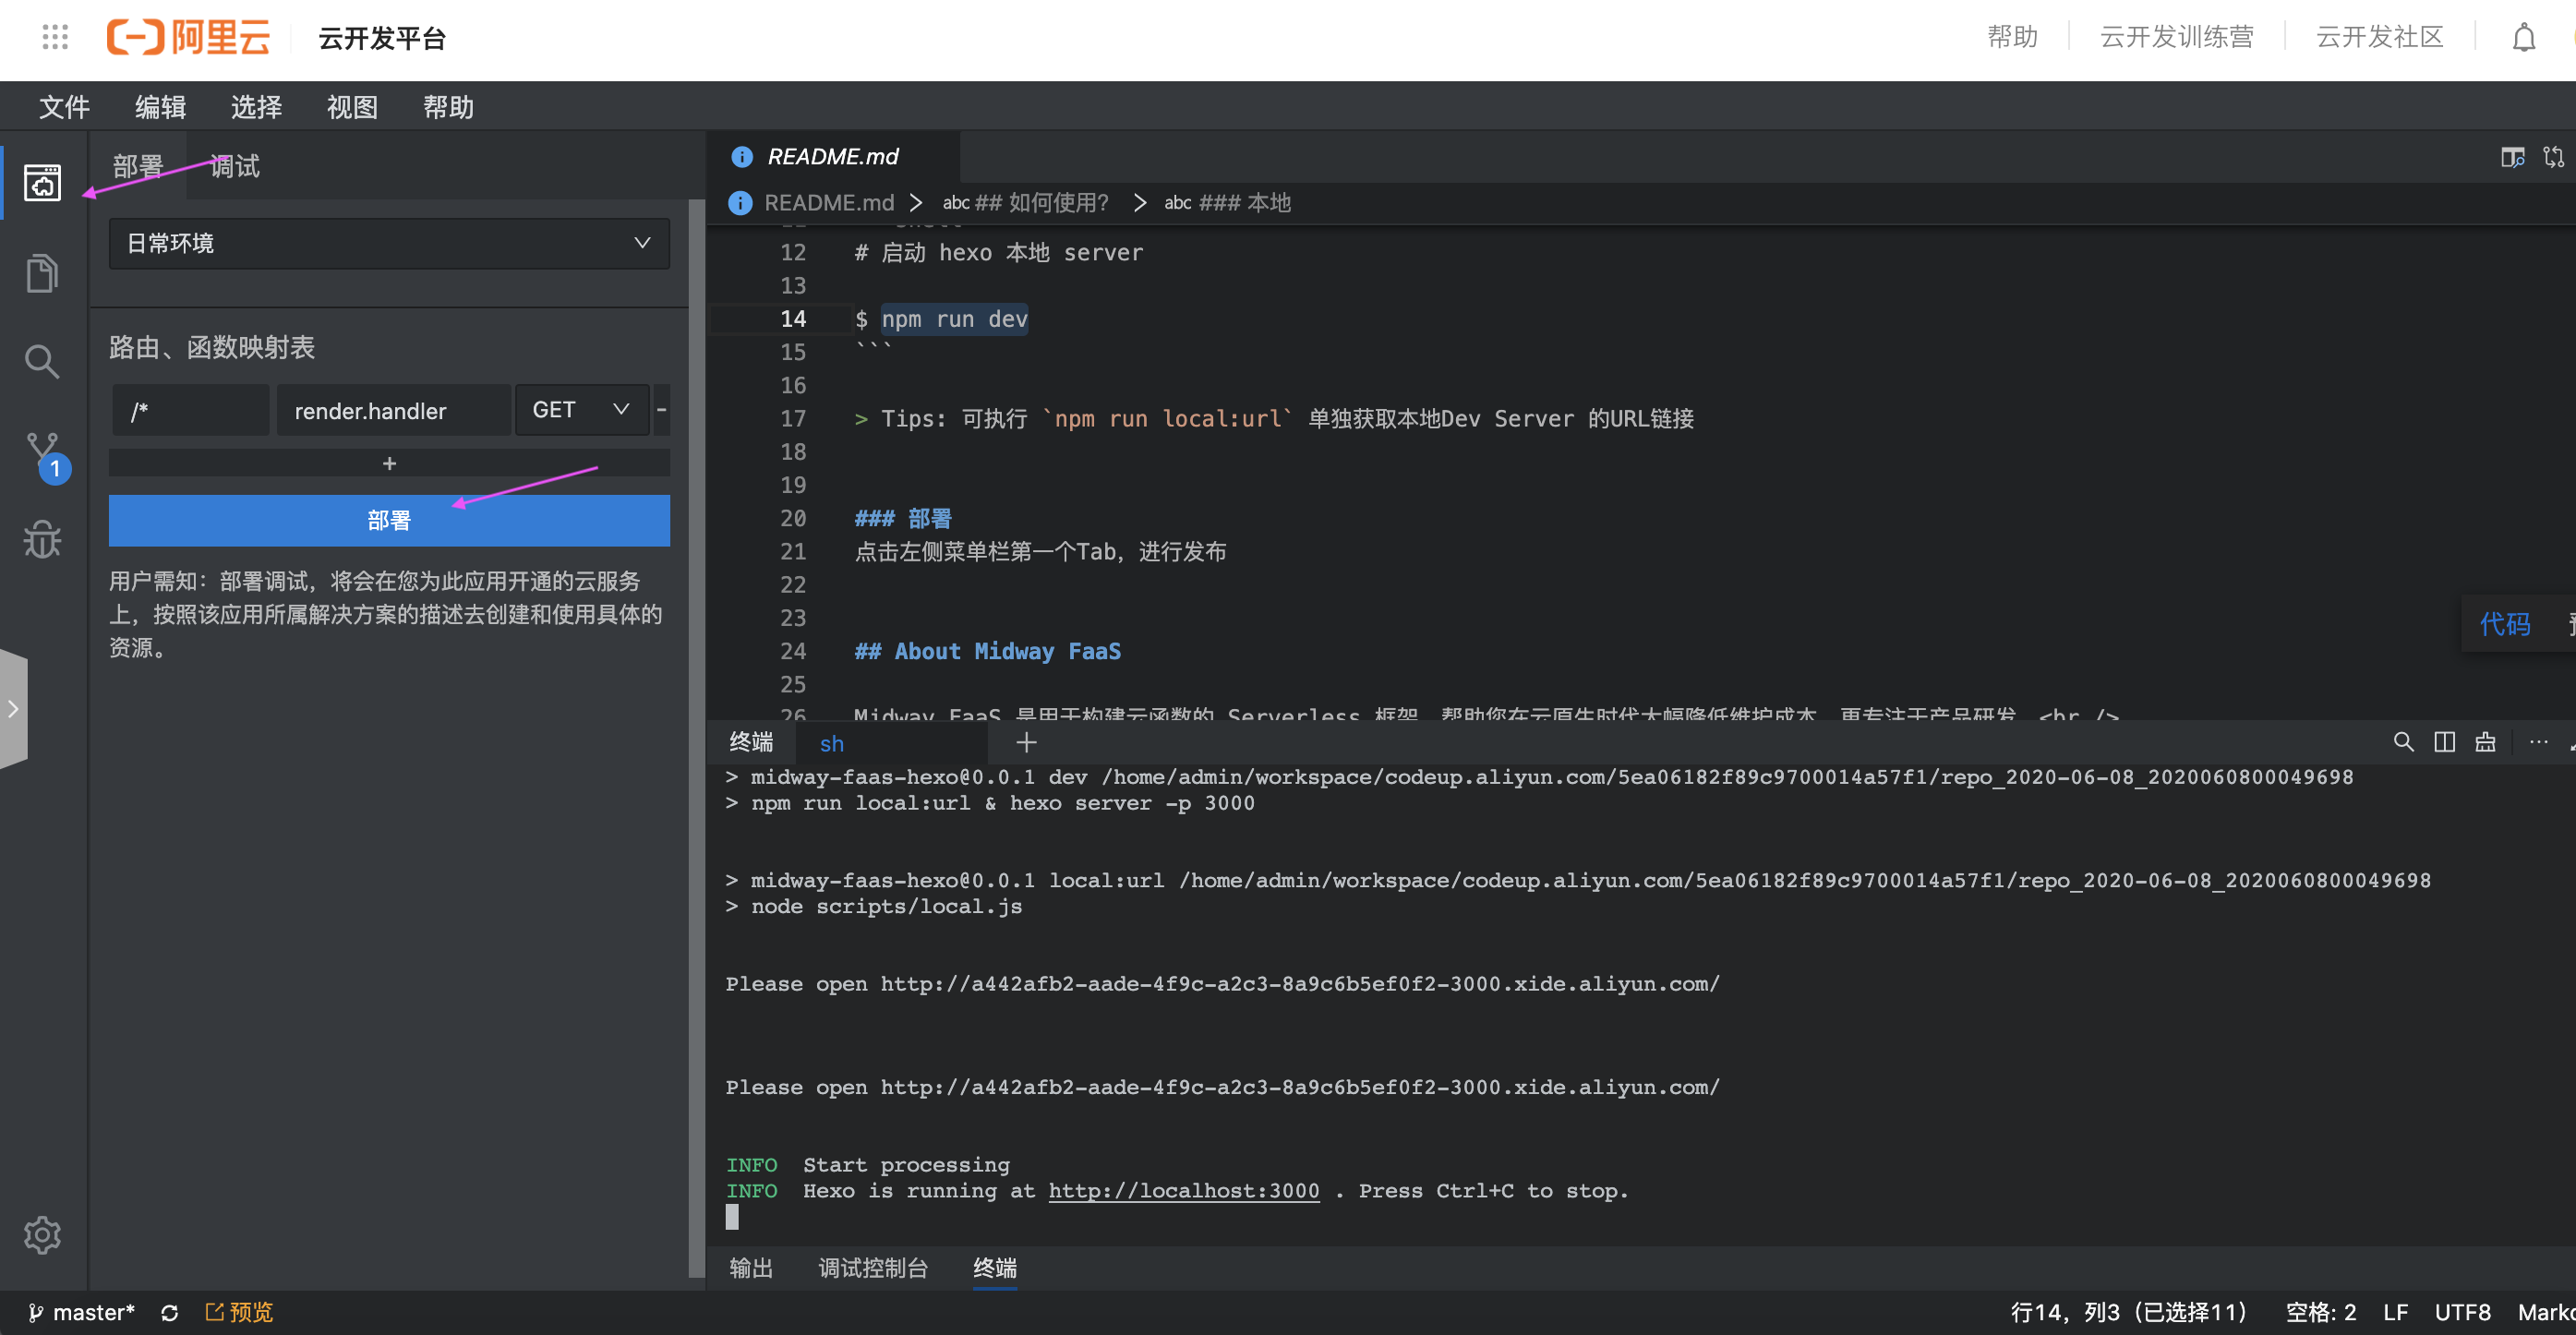
Task: Click the top-right 帮助 link
Action: [x=2012, y=37]
